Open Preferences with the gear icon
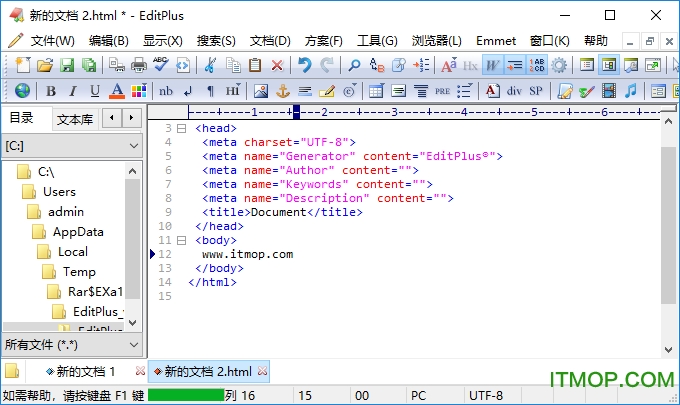This screenshot has width=680, height=405. click(x=559, y=65)
